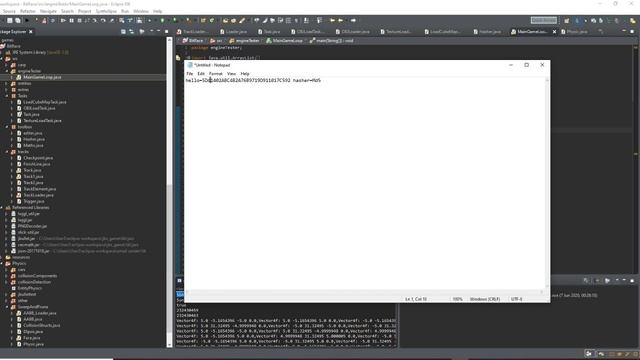640x360 pixels.
Task: Maximize the Package Explorer view
Action: pos(166,31)
